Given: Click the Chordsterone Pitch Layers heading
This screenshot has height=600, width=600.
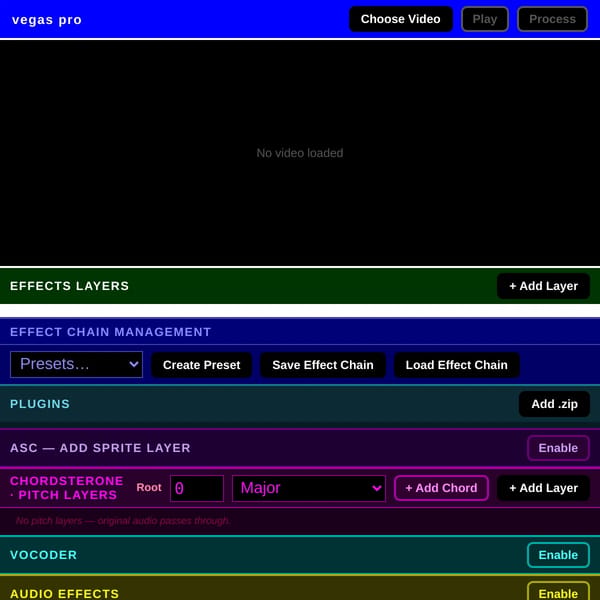Looking at the screenshot, I should click(x=67, y=488).
